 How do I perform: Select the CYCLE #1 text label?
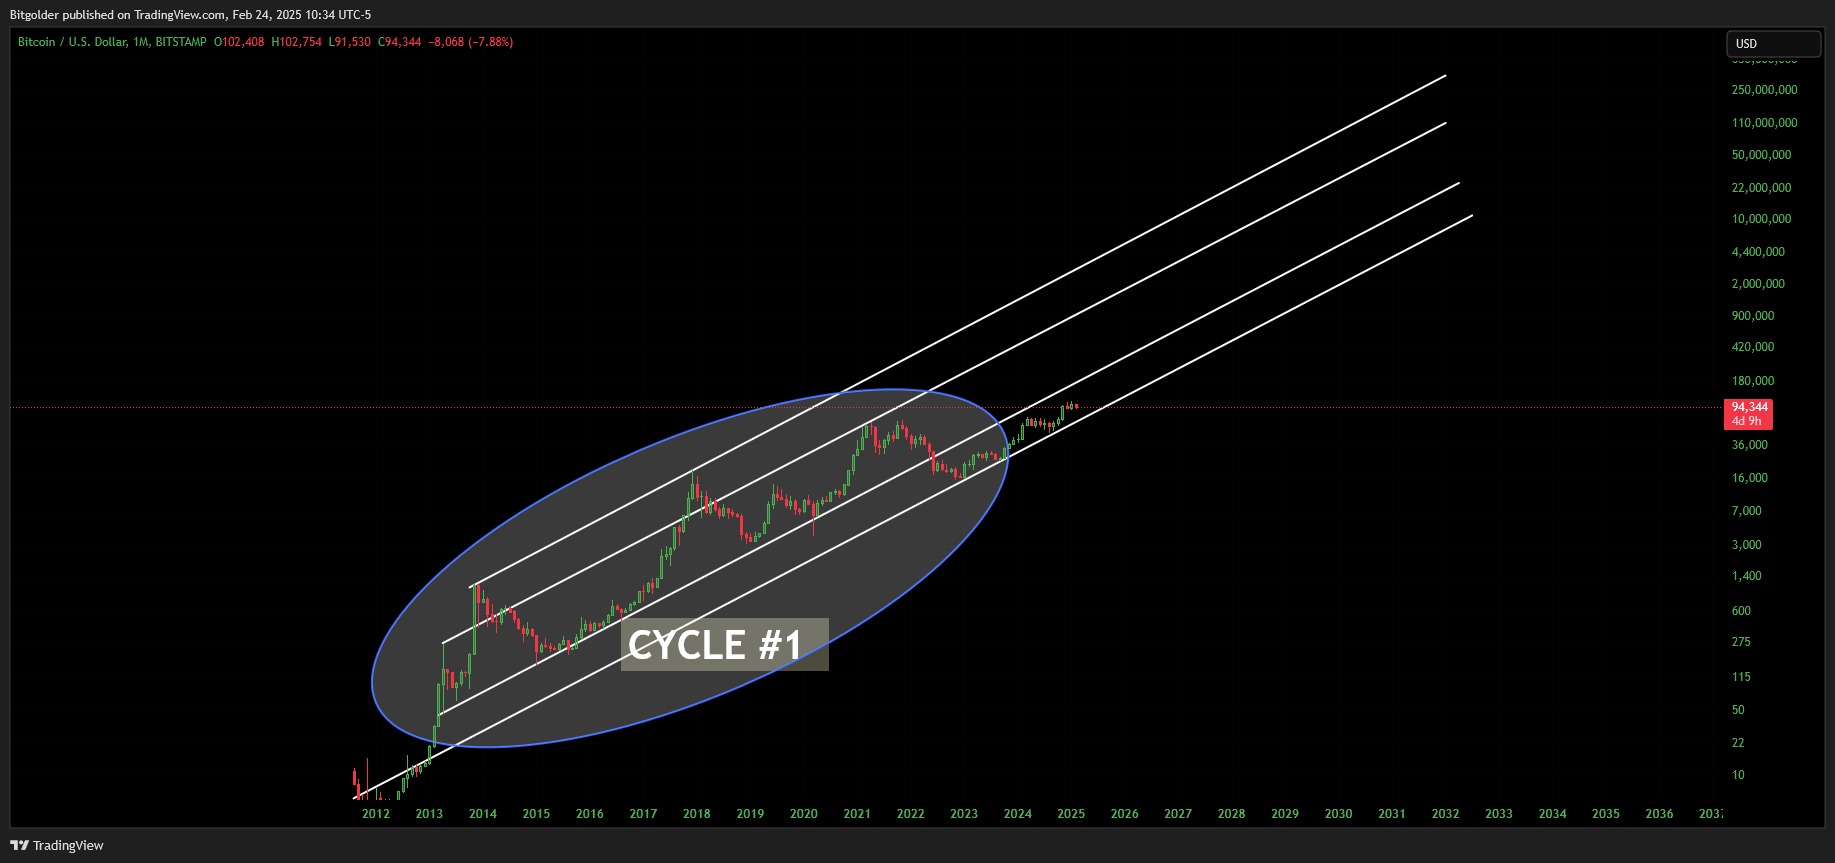click(x=724, y=645)
